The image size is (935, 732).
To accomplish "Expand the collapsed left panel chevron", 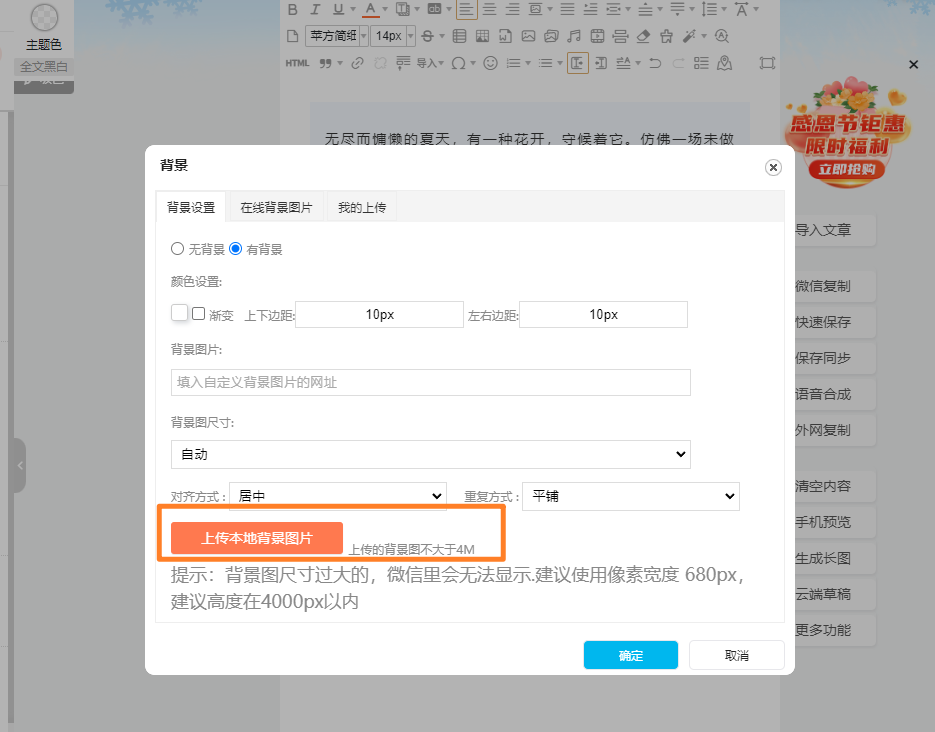I will pos(20,466).
